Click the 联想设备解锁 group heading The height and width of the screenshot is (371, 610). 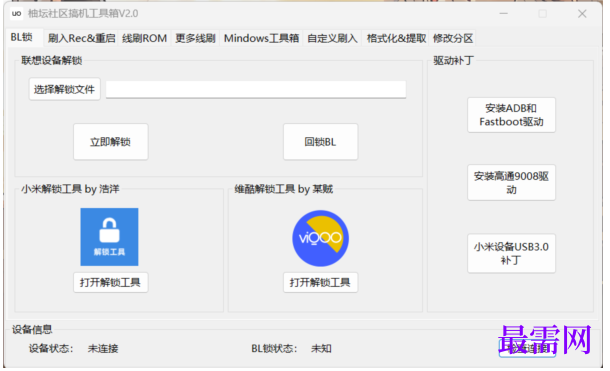[52, 61]
